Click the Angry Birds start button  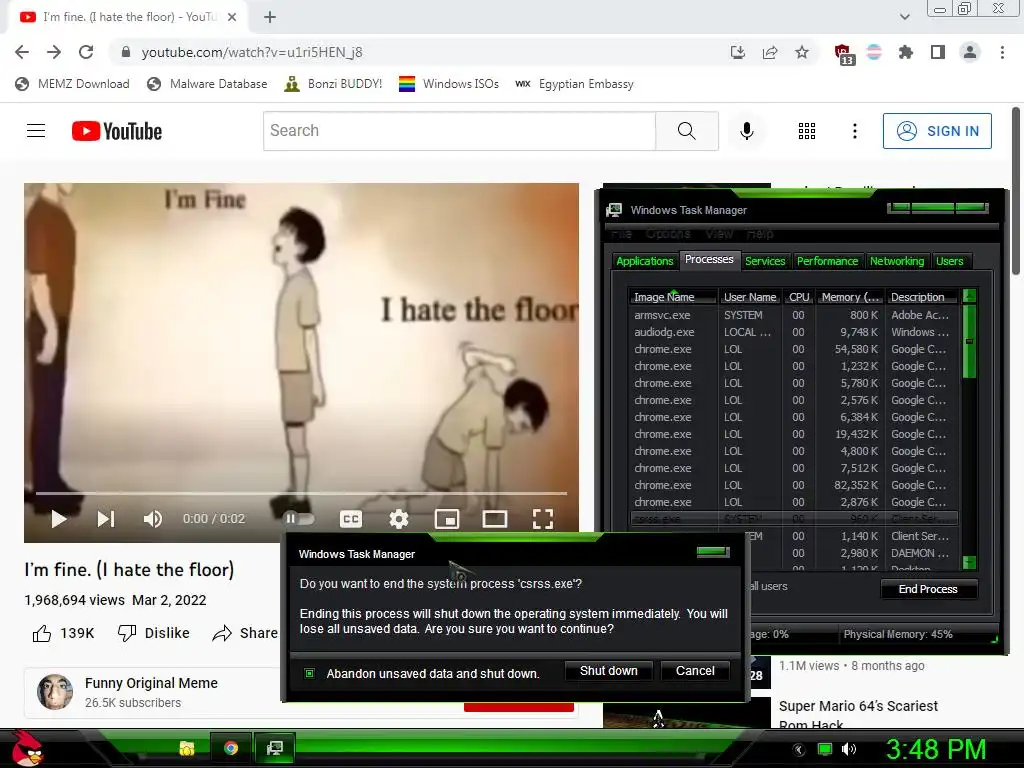[x=26, y=748]
